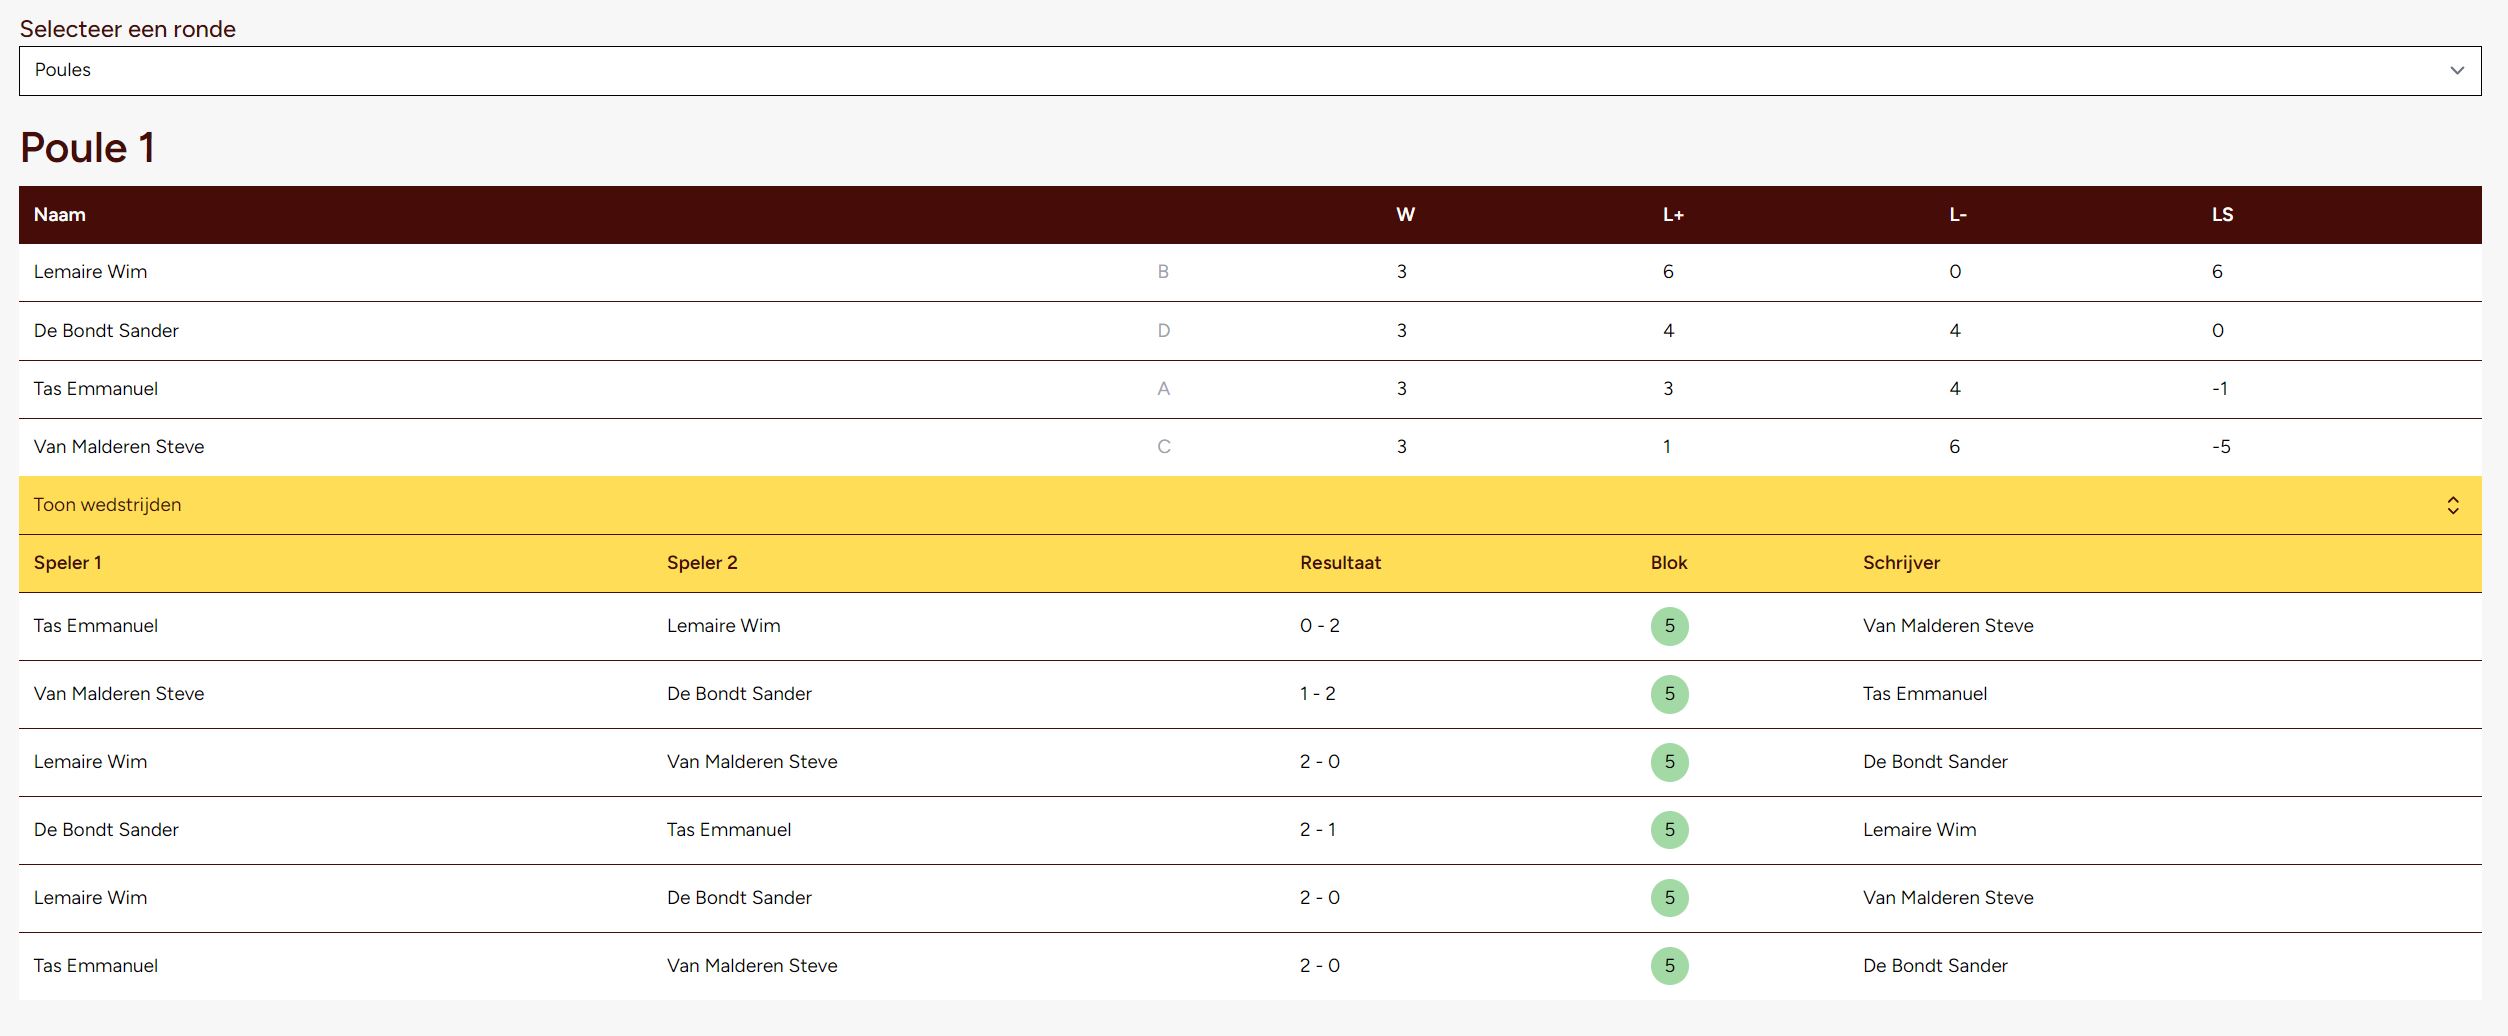Image resolution: width=2508 pixels, height=1036 pixels.
Task: Click the 'Schrijver' column header
Action: pos(1901,563)
